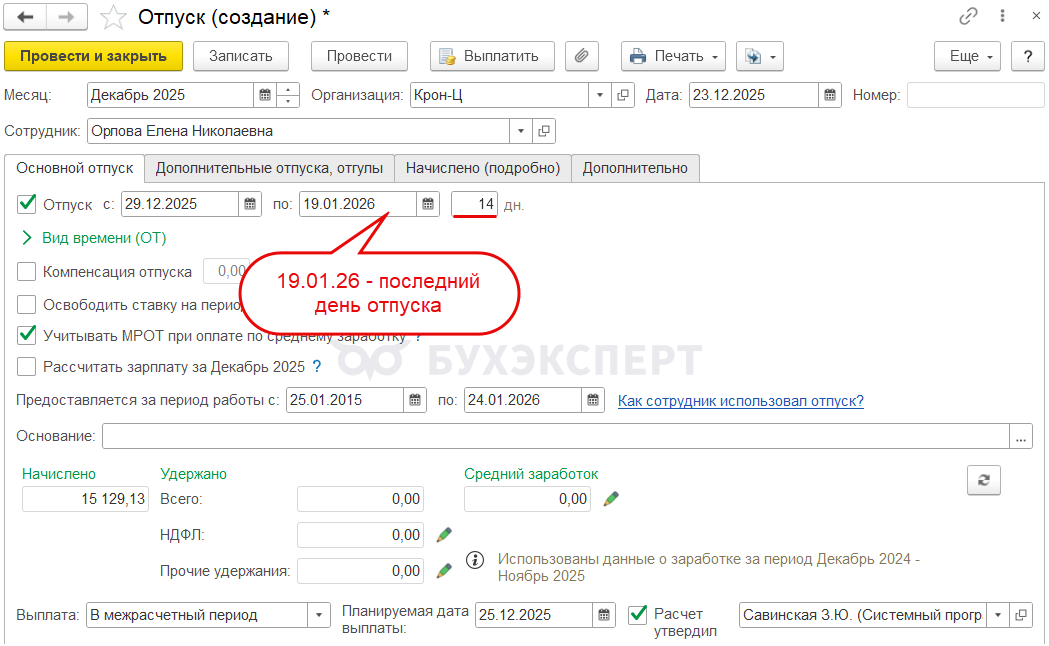Switch to Основной отпуск tab

[75, 168]
